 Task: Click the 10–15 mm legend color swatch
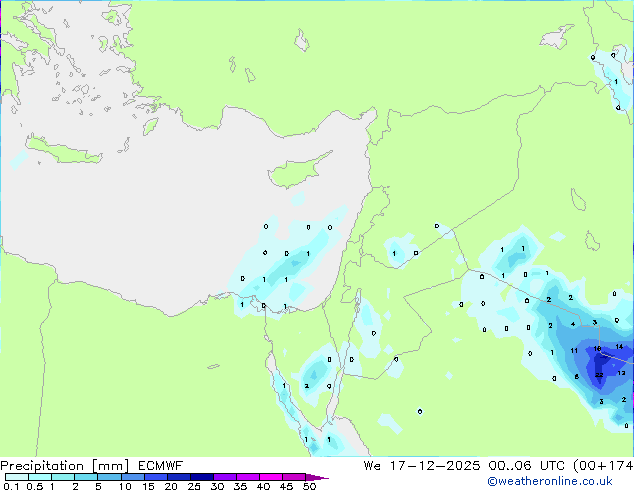133,477
